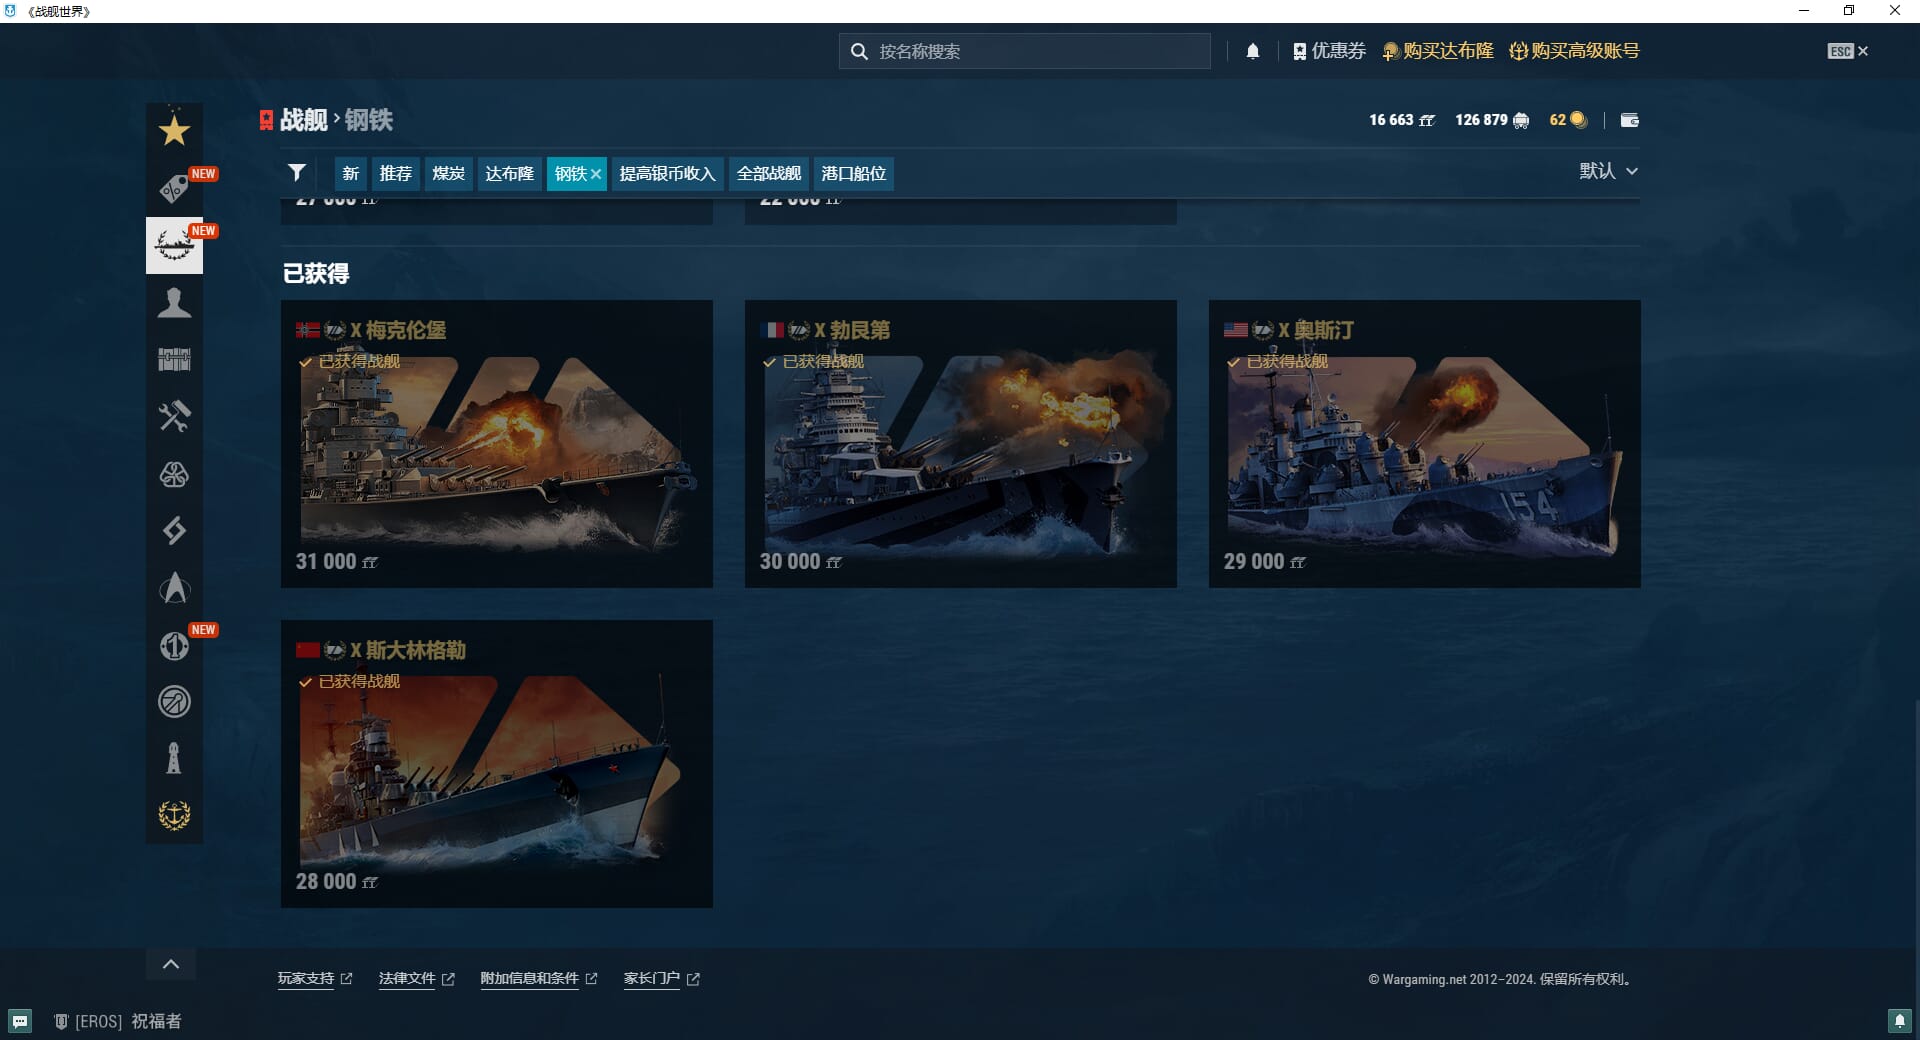
Task: Open the chat icon in bottom-left corner
Action: tap(20, 1021)
